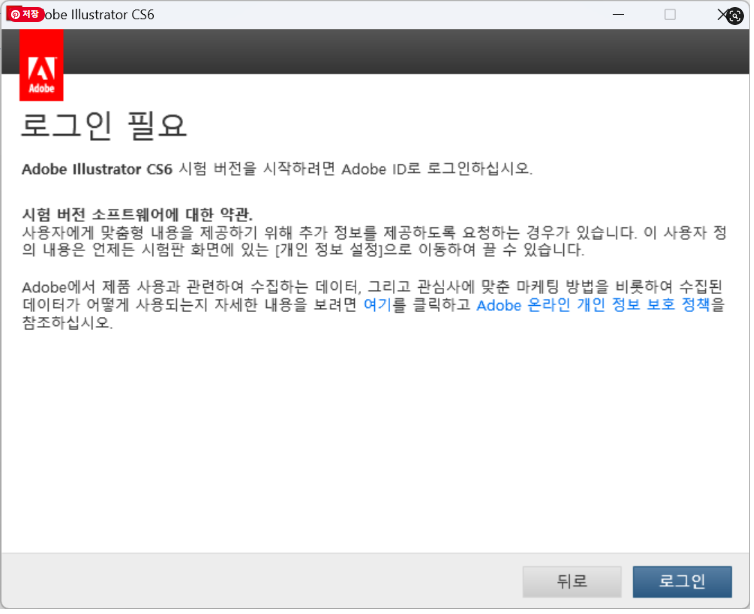
Task: Click the red Adobe logo
Action: click(41, 65)
